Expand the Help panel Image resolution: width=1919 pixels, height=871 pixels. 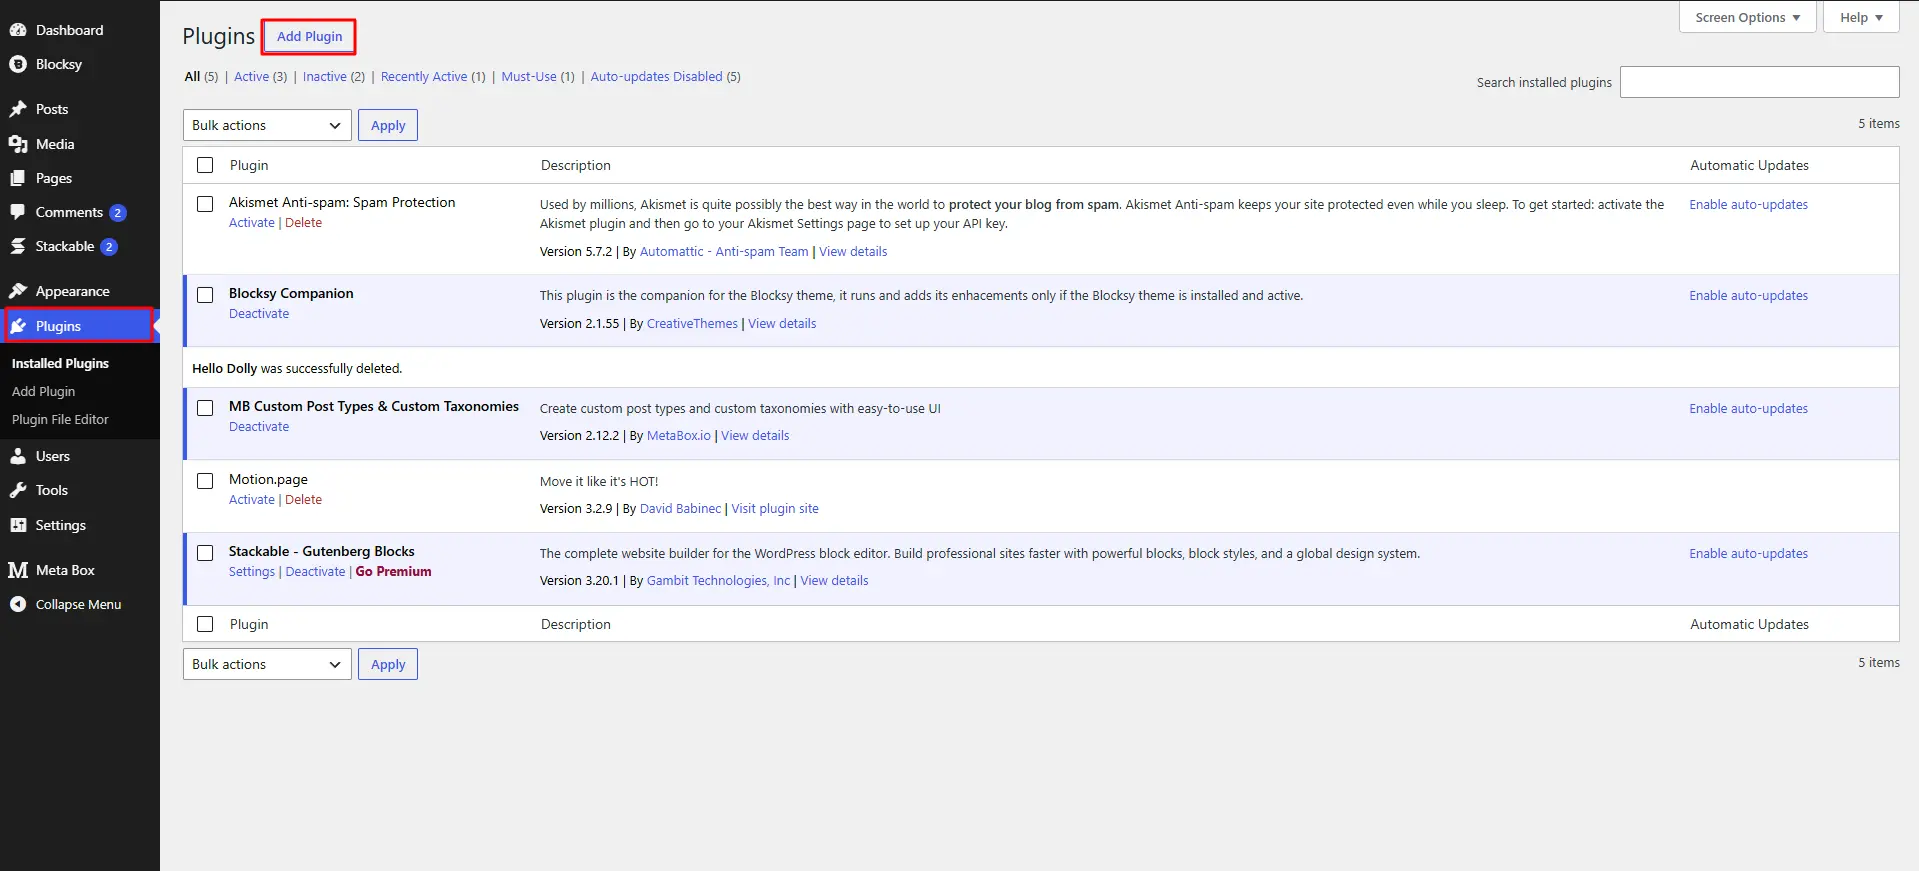[x=1861, y=17]
